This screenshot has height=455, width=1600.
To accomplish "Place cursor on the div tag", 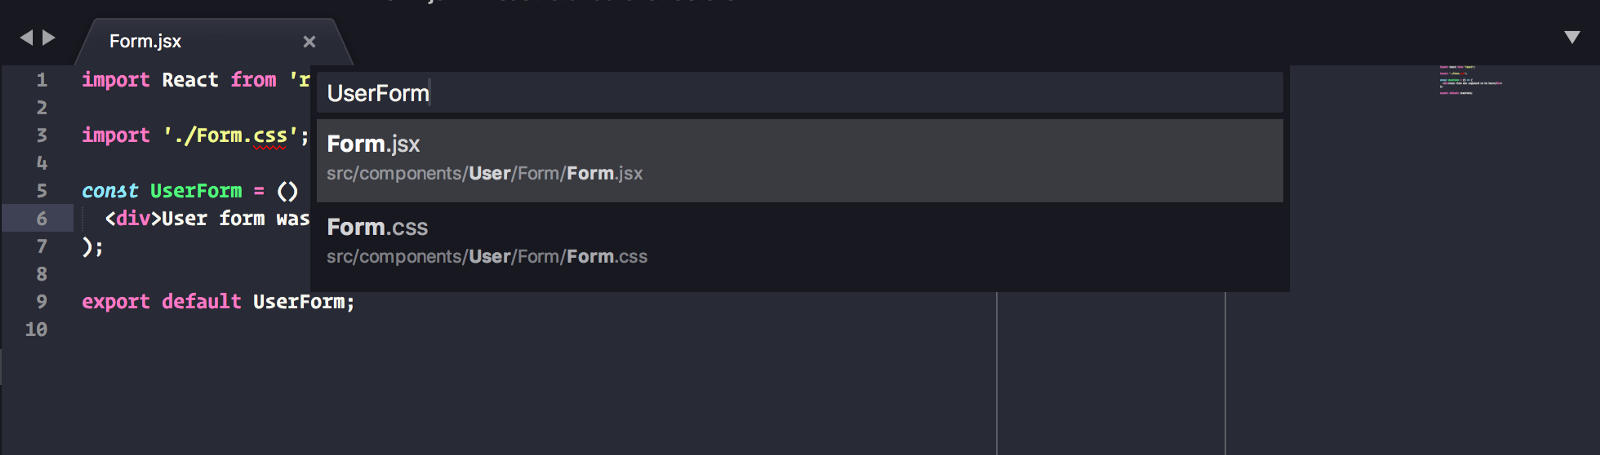I will pos(133,219).
